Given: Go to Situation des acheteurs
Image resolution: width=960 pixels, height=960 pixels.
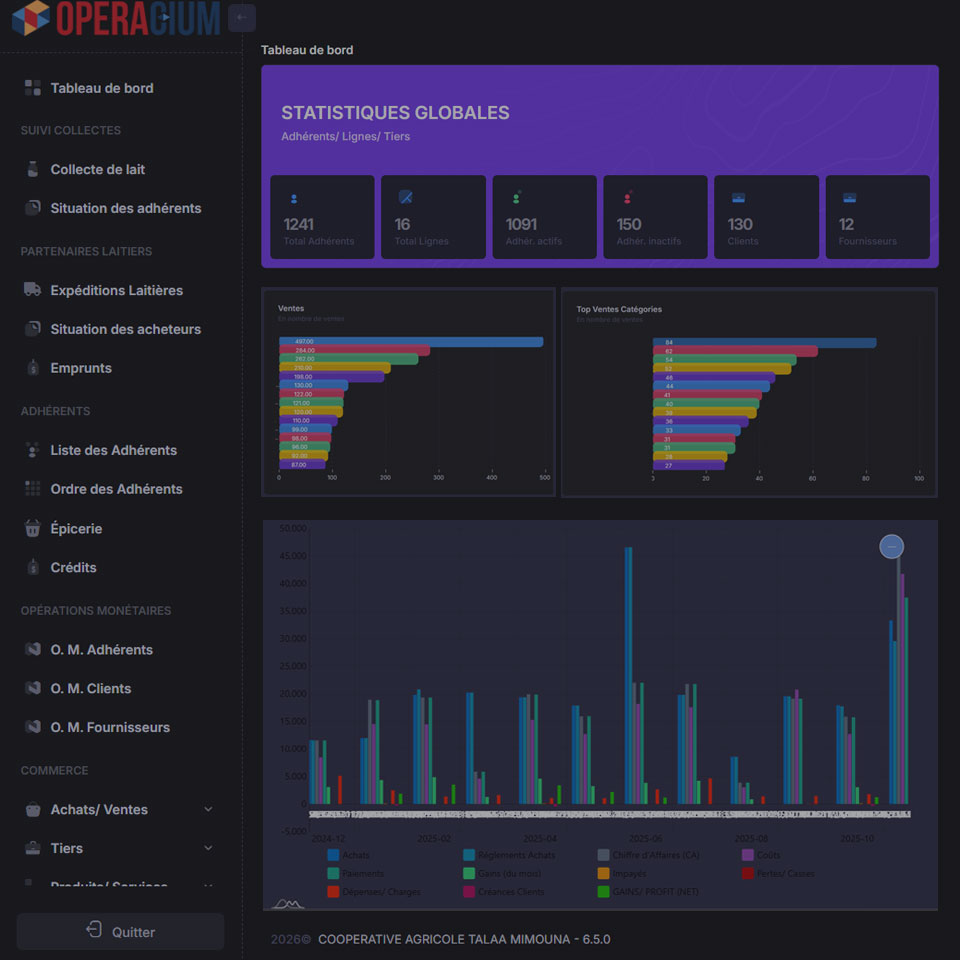Looking at the screenshot, I should click(125, 329).
